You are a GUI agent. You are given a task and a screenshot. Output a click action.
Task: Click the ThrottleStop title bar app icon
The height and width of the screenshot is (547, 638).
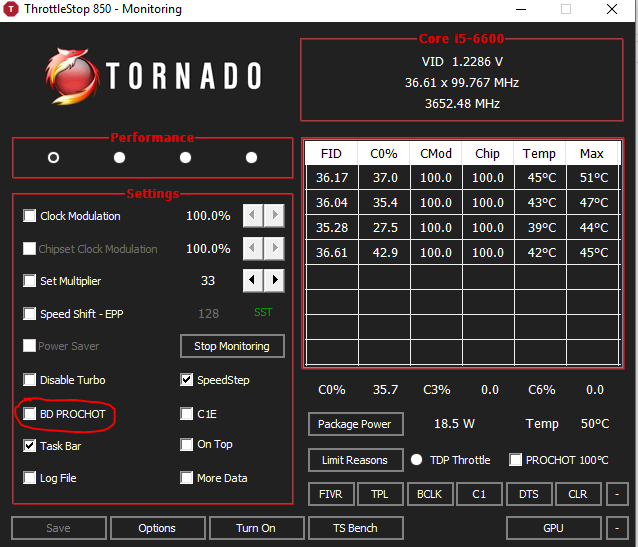11,9
